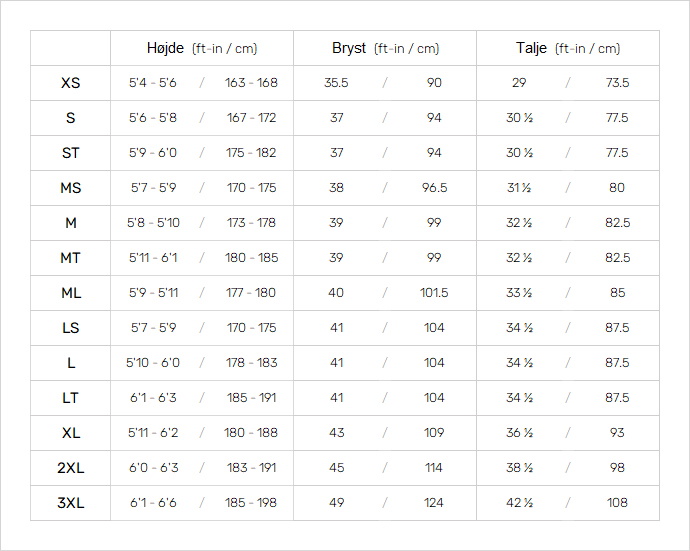This screenshot has height=551, width=690.
Task: Click the Talje column header
Action: pos(568,48)
